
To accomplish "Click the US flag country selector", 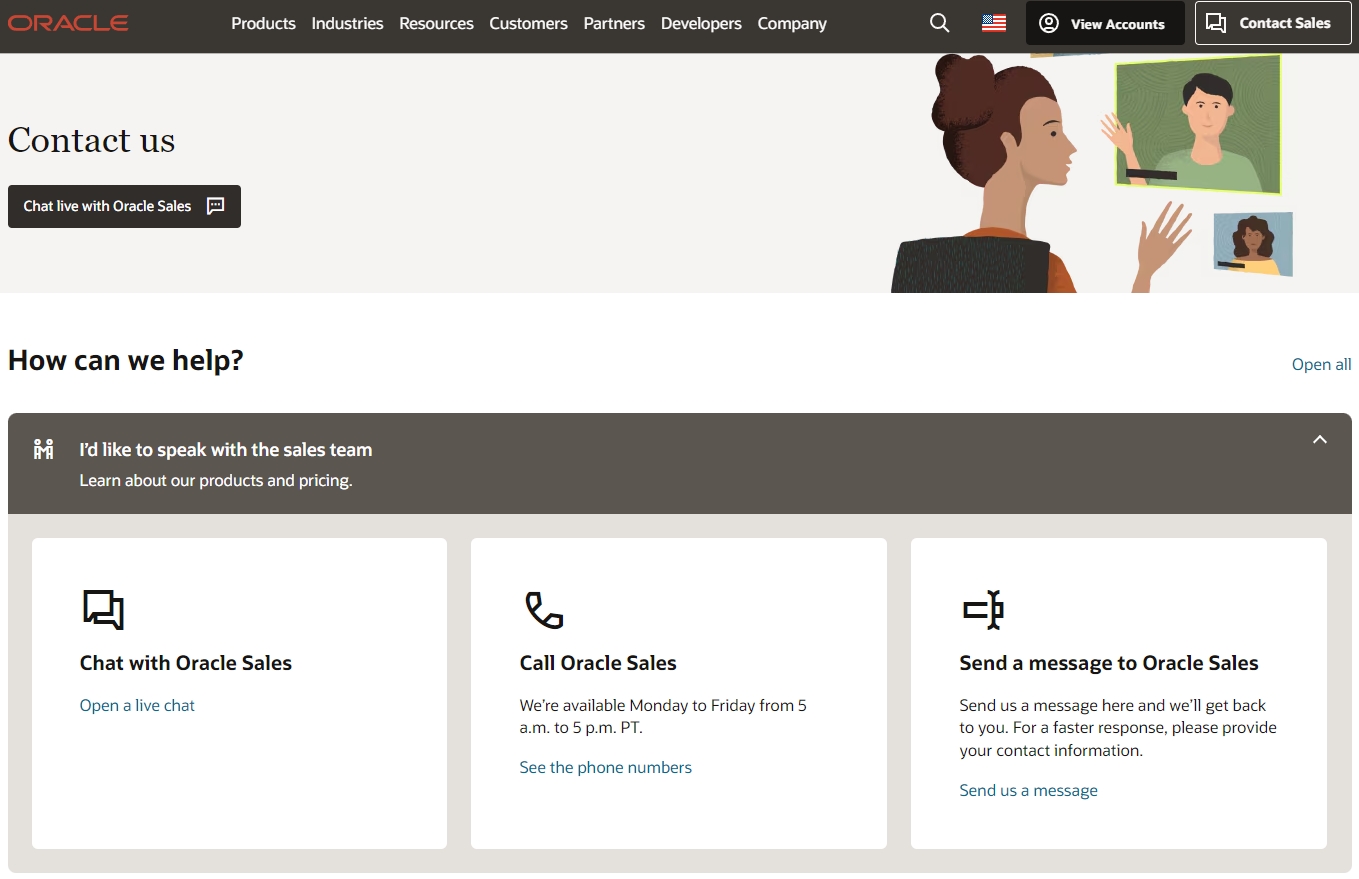I will point(994,23).
